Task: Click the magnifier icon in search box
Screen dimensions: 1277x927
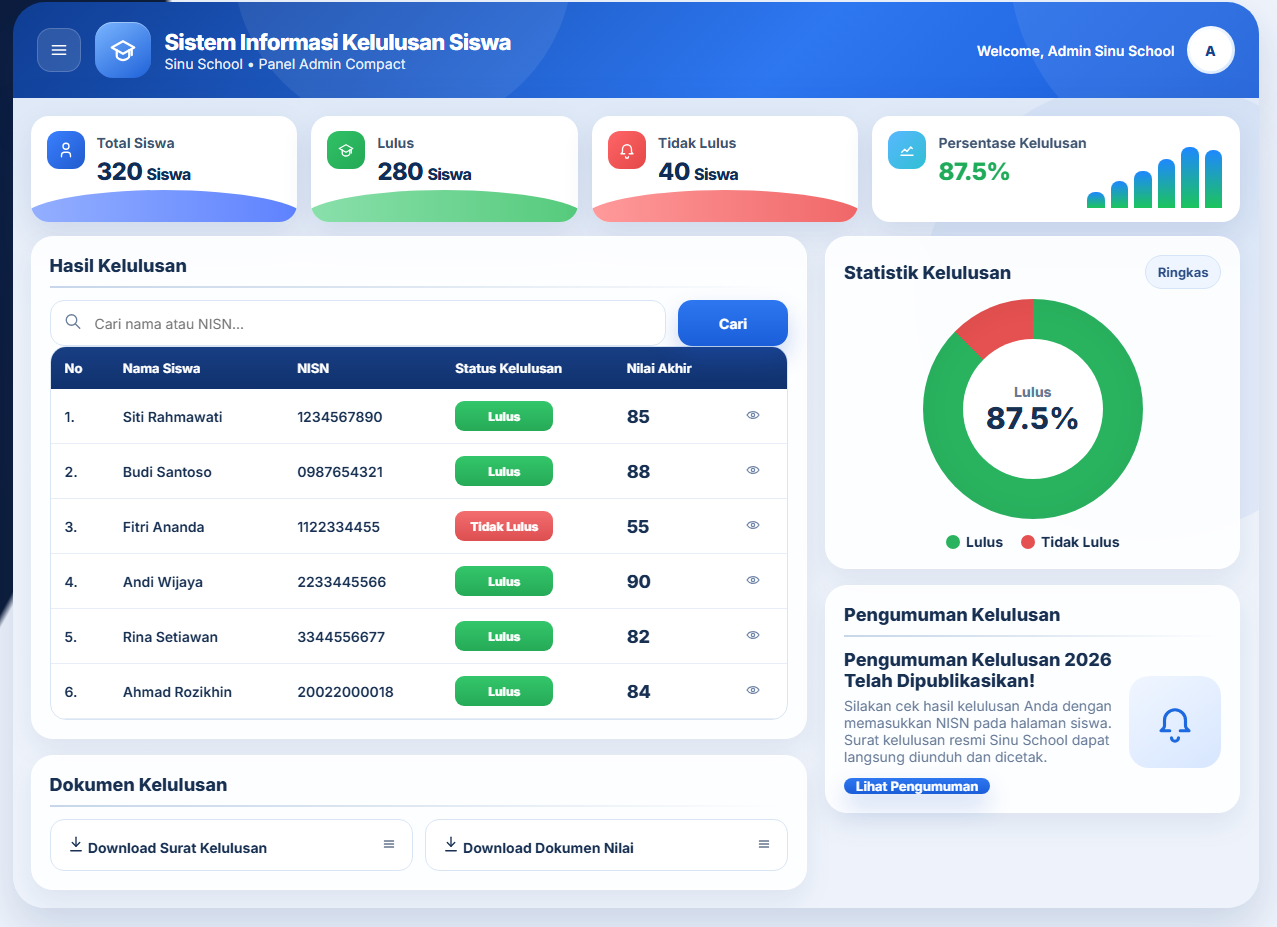Action: coord(73,322)
